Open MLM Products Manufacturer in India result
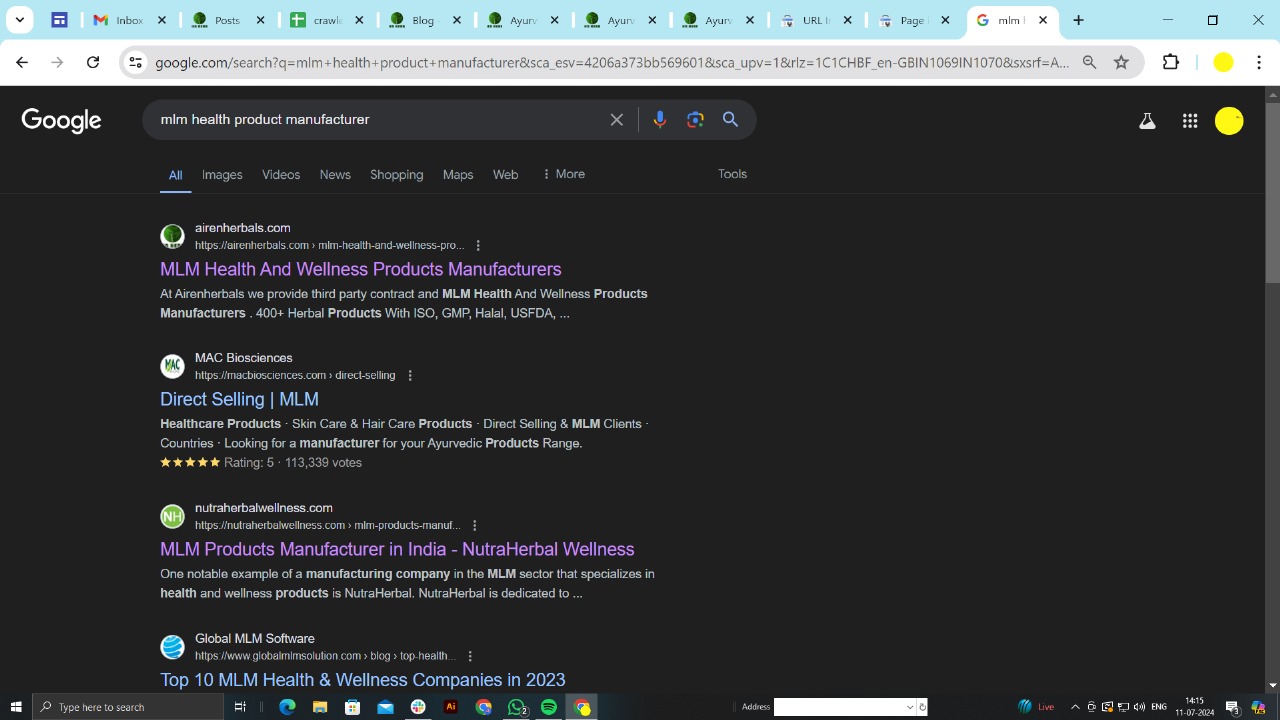The image size is (1280, 720). (x=397, y=549)
